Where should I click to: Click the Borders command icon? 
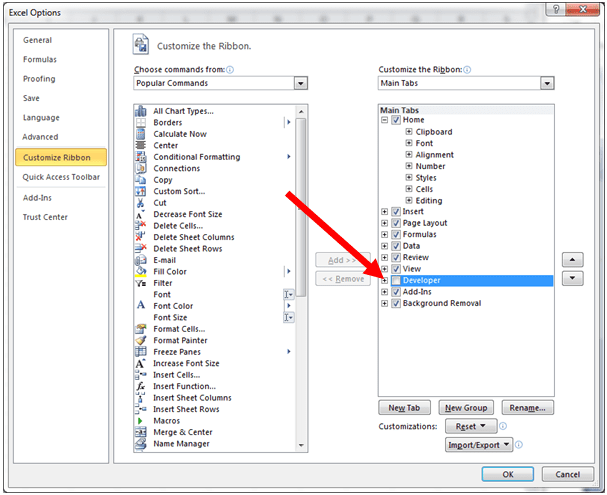click(141, 122)
